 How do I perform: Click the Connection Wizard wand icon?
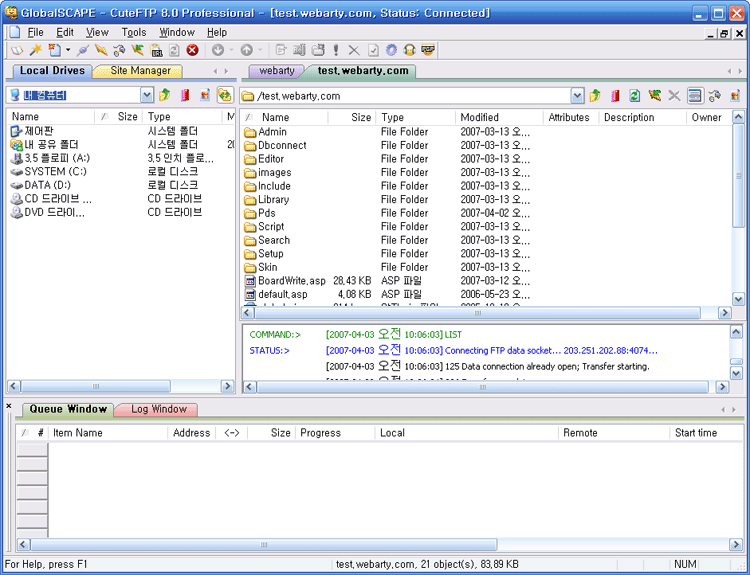pos(36,50)
